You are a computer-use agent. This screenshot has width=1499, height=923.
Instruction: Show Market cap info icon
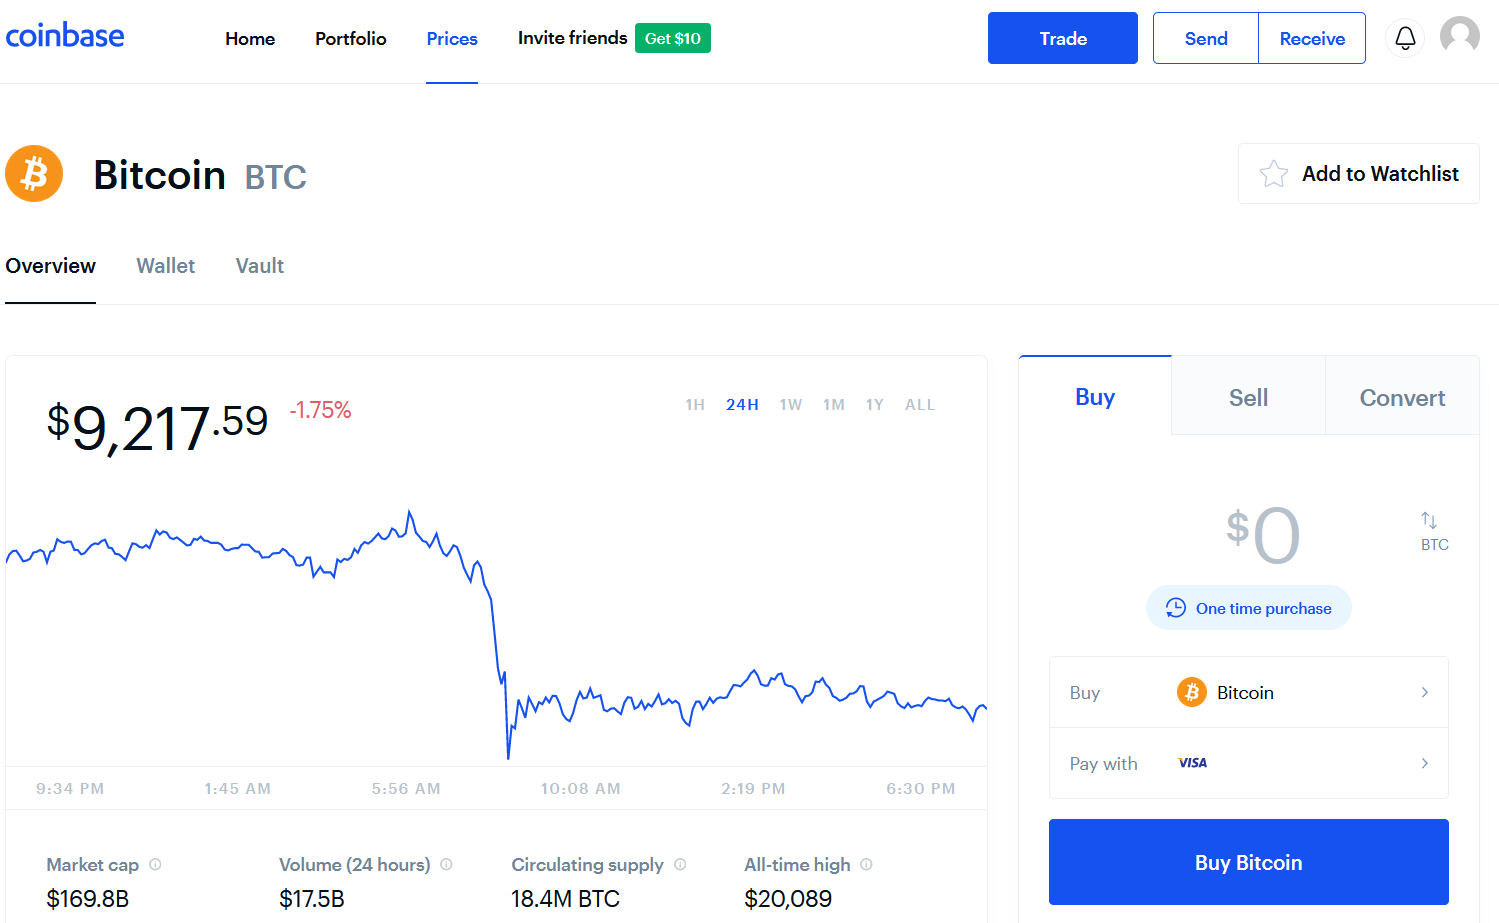(x=155, y=864)
